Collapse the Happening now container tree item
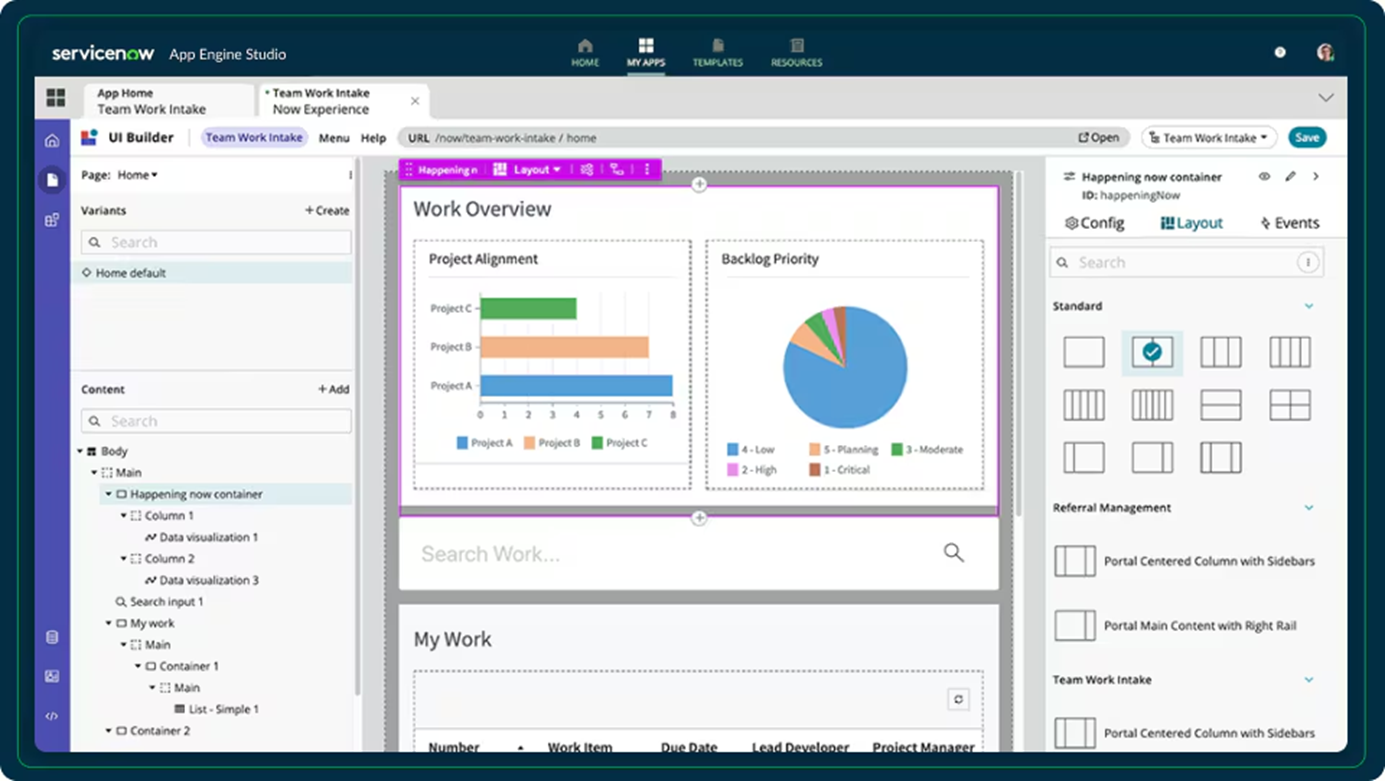1385x781 pixels. point(110,494)
